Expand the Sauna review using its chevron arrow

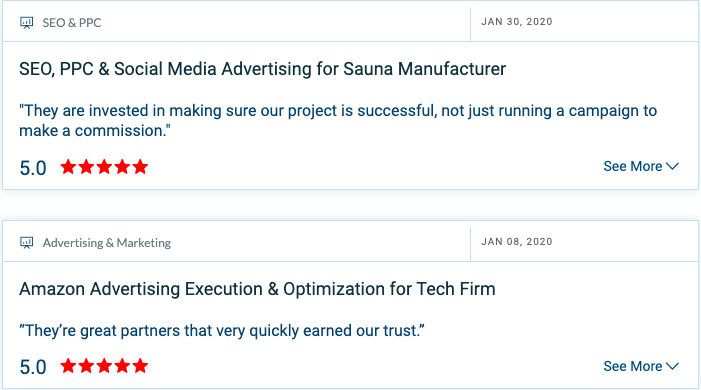pos(672,166)
